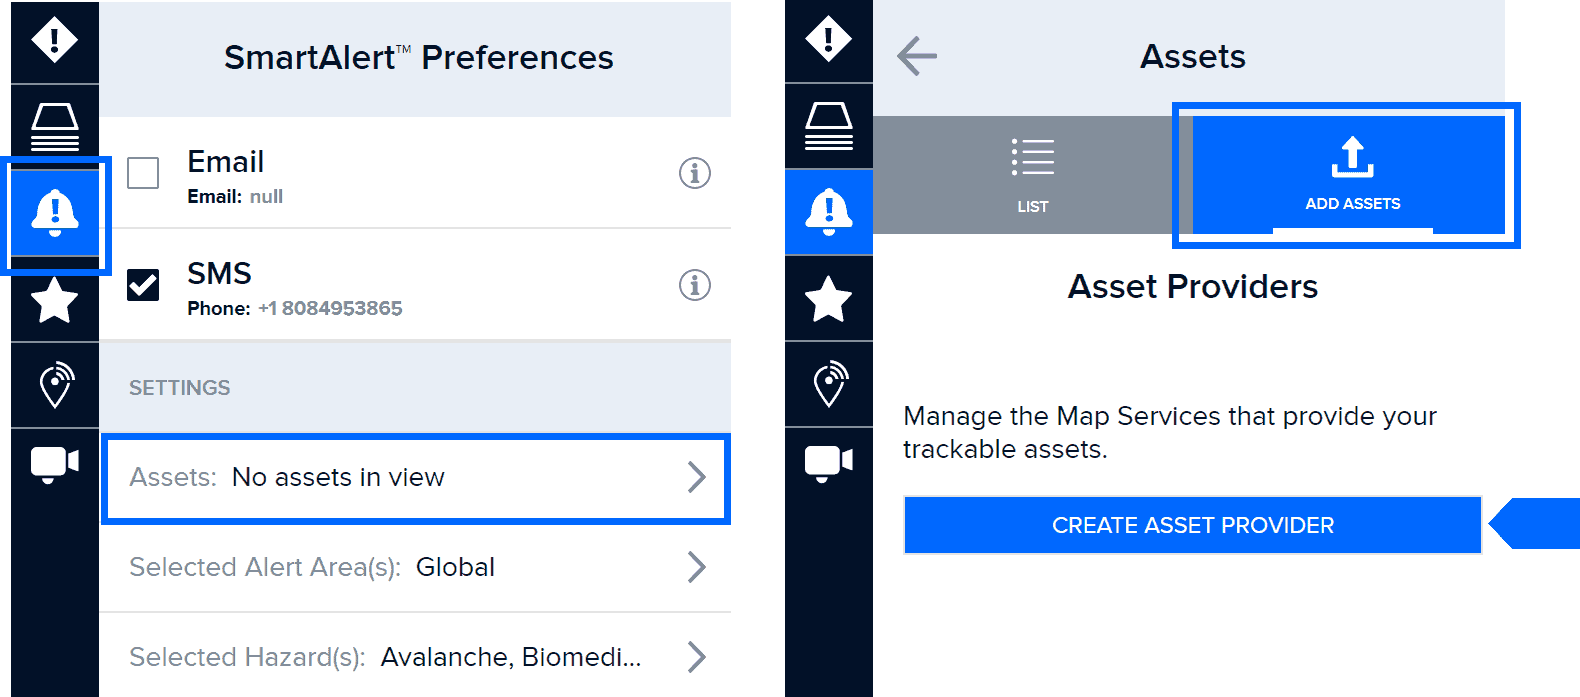Switch to the ADD ASSETS tab
The image size is (1580, 697).
pos(1349,175)
